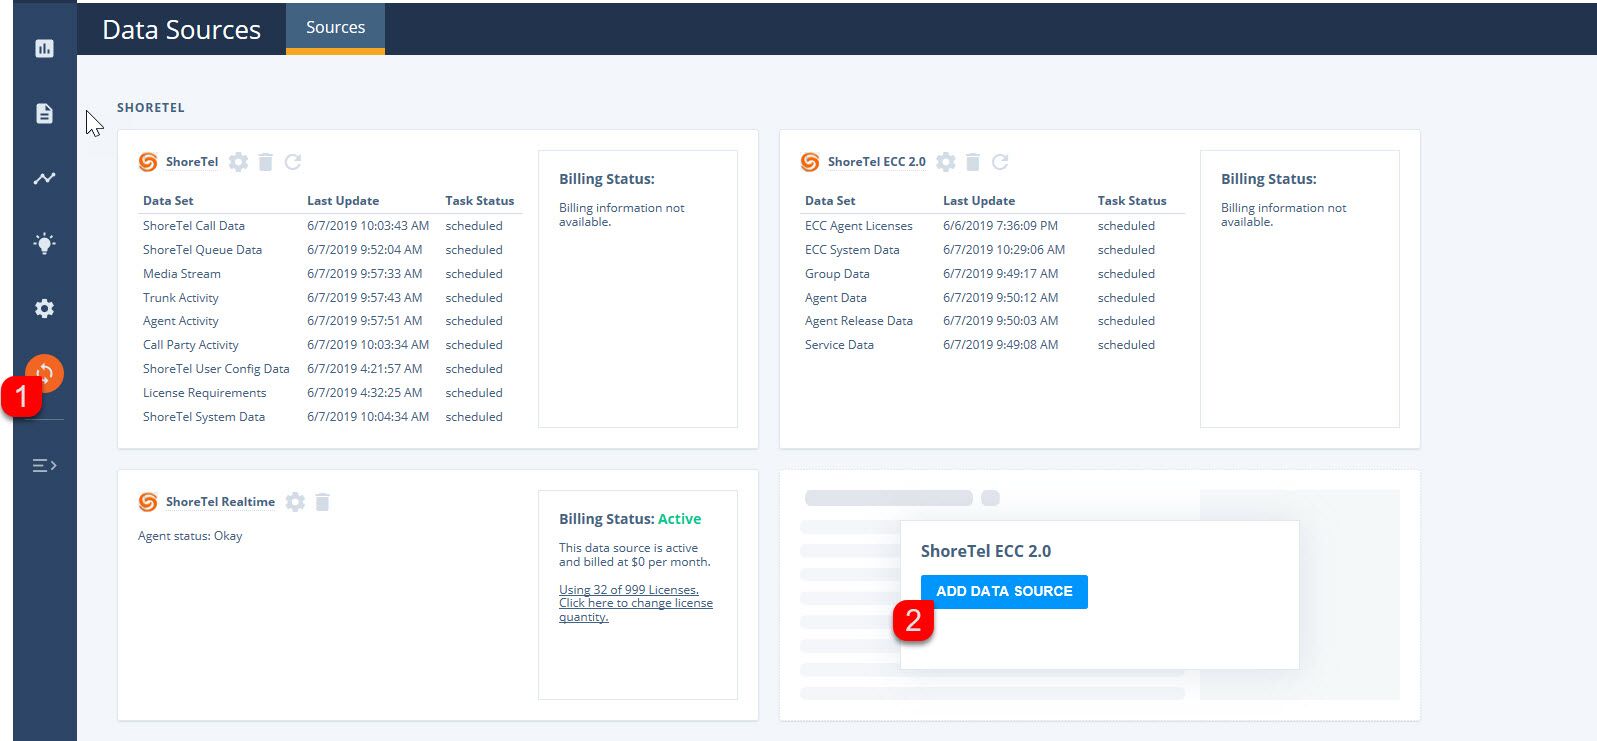Expand the sidebar menu arrow icon
The image size is (1597, 741).
(44, 465)
